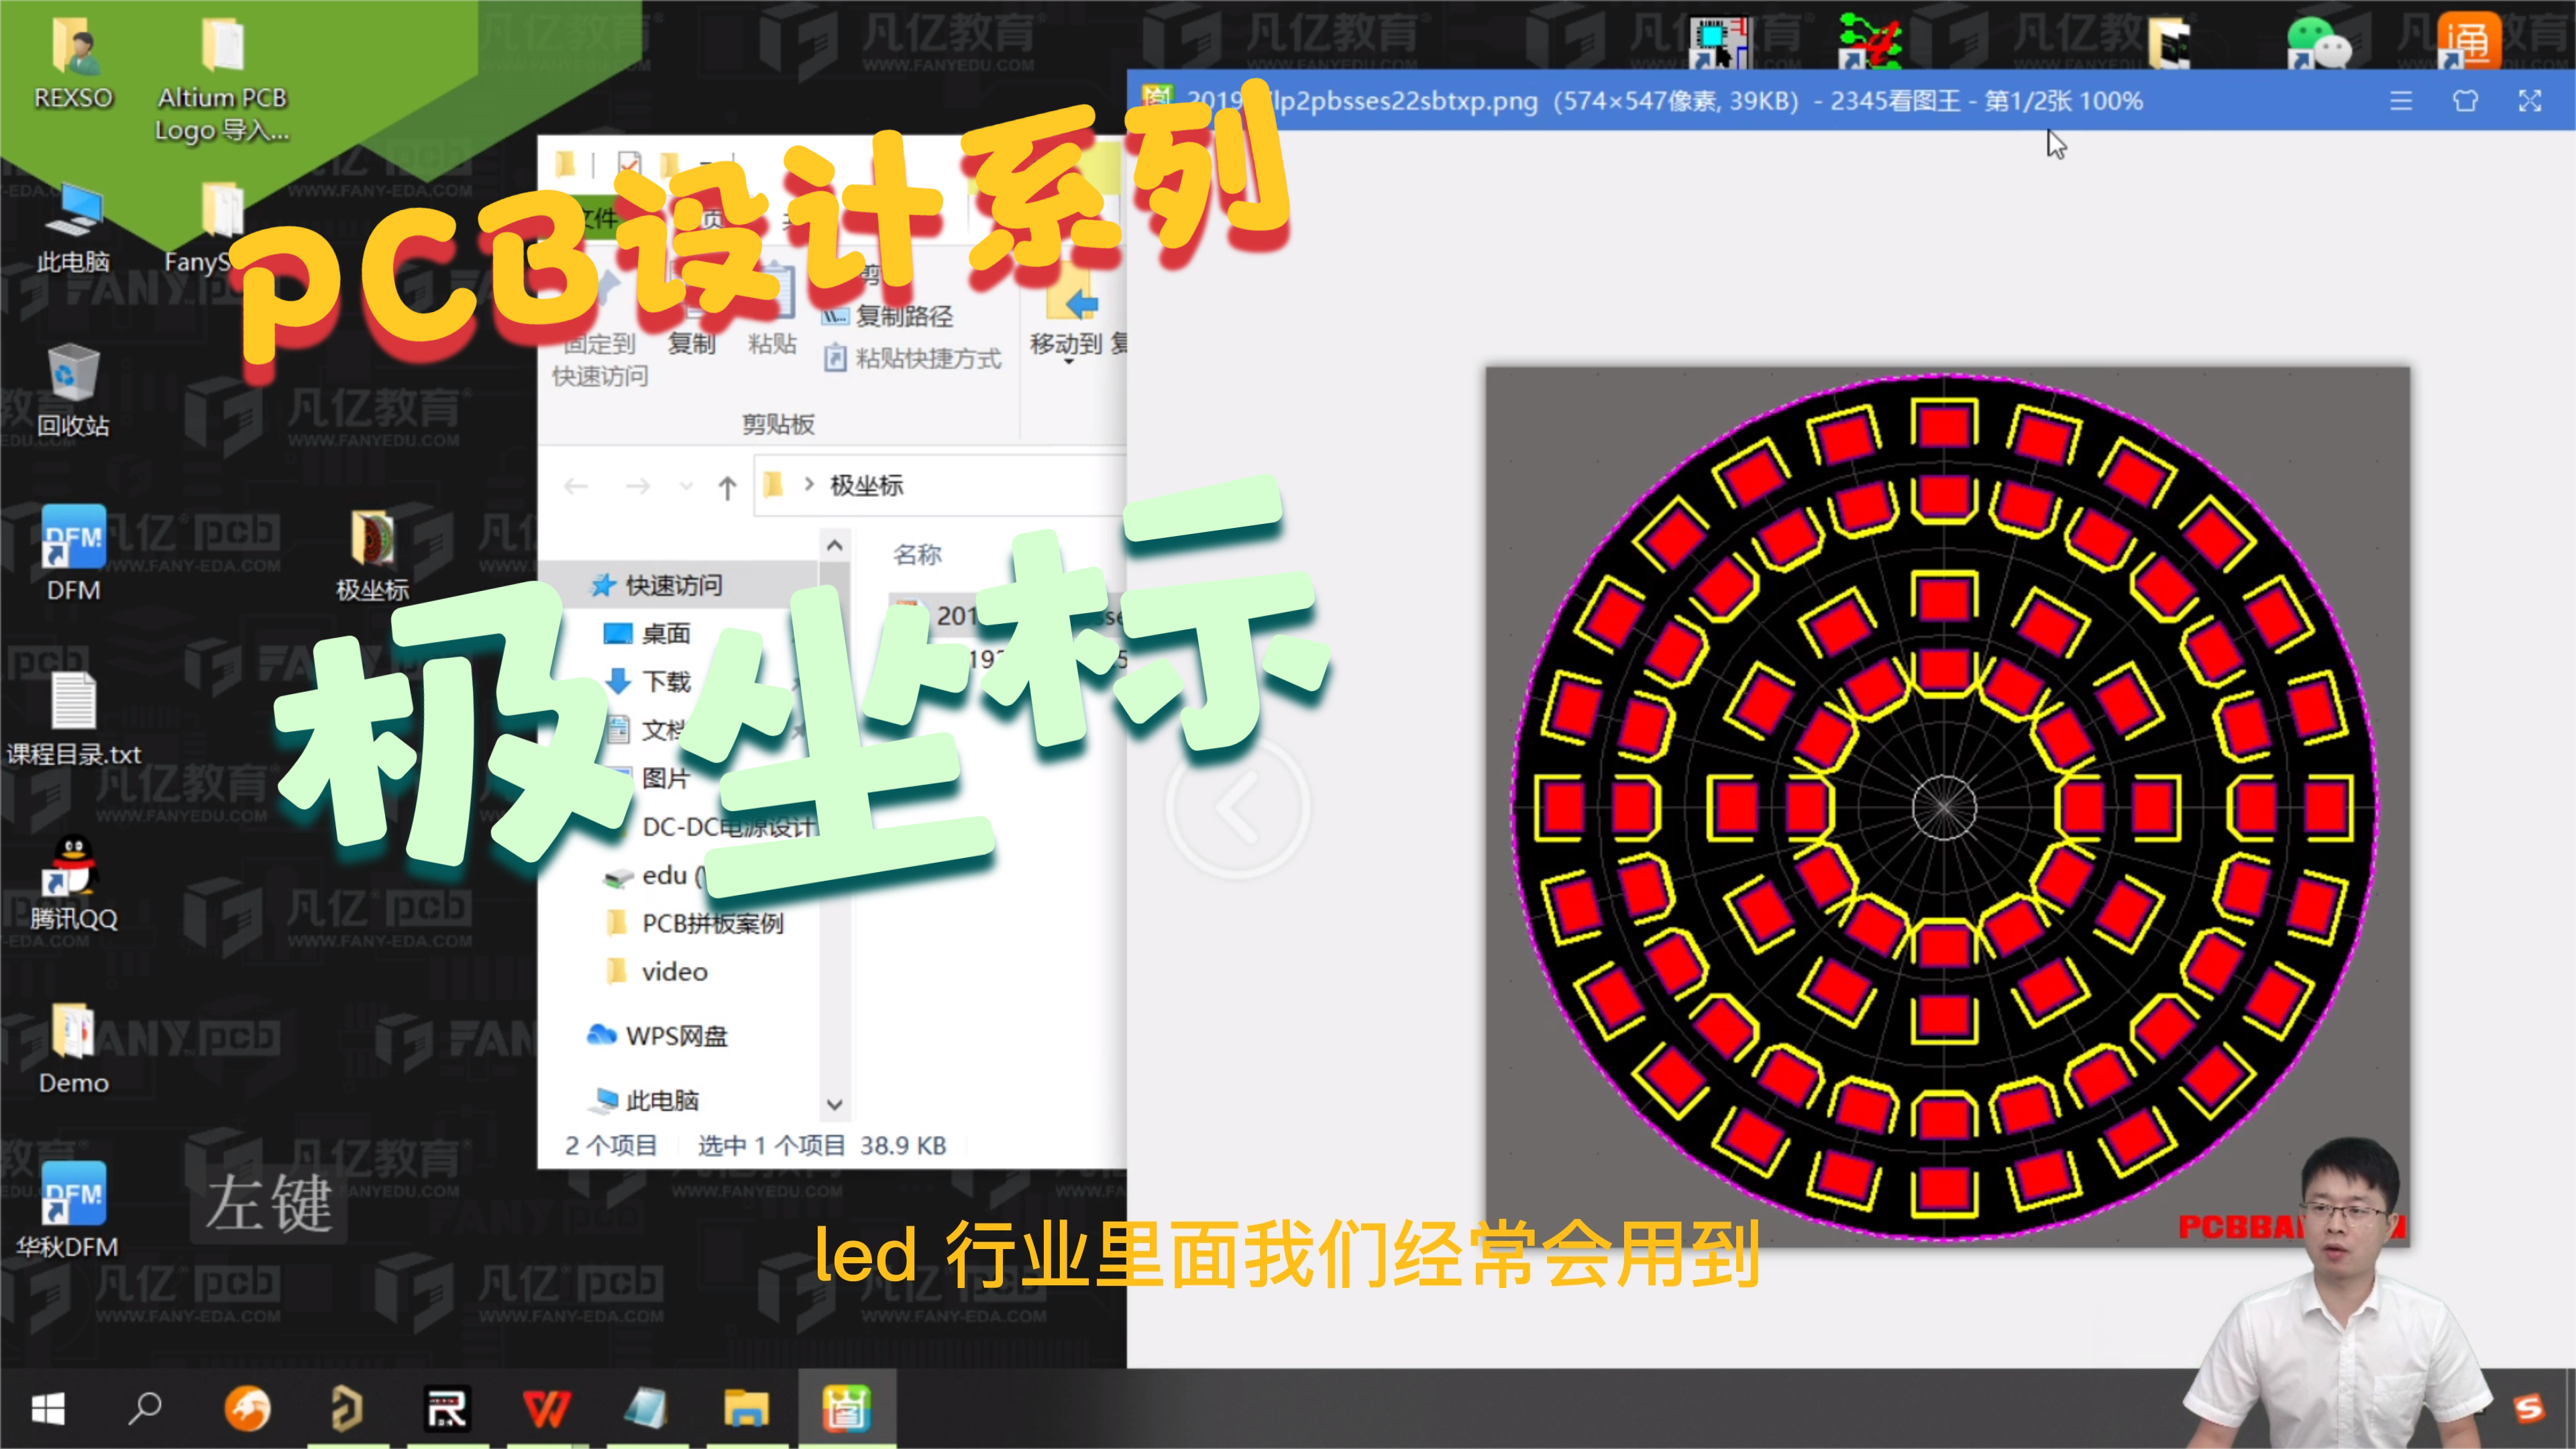The width and height of the screenshot is (2576, 1449).
Task: Open taskbar search
Action: 145,1408
